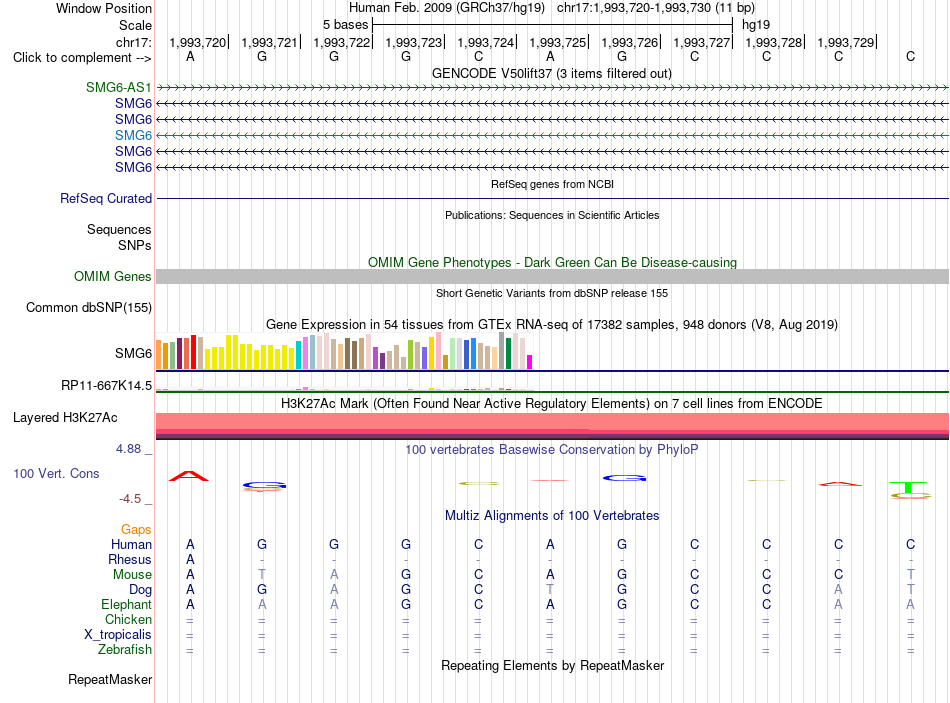Click the red A PhyloP conservation logo
Viewport: 950px width, 703px height.
[189, 476]
